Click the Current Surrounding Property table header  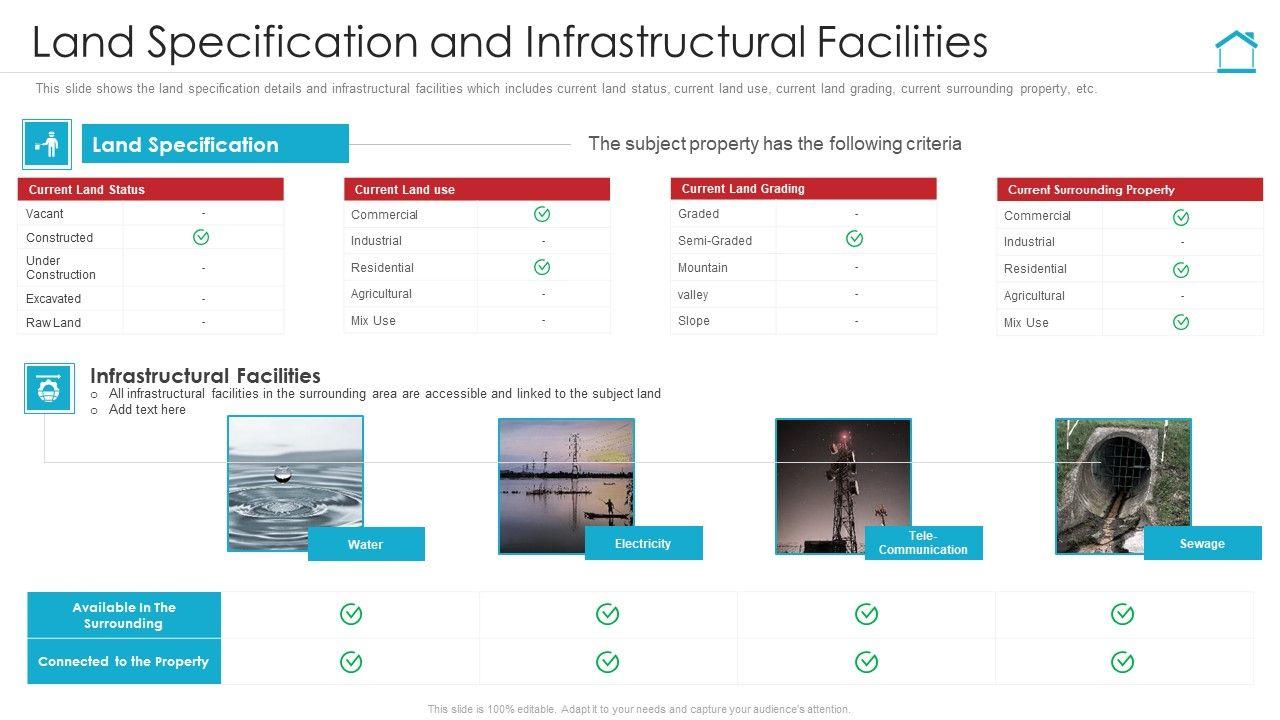(x=1130, y=189)
